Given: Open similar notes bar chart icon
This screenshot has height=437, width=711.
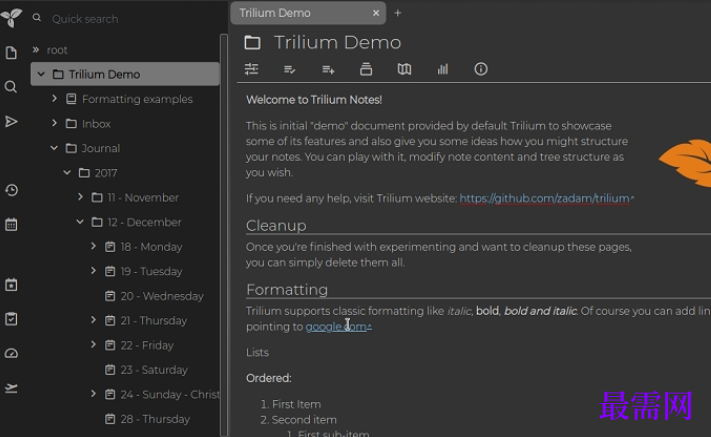Looking at the screenshot, I should coord(443,69).
